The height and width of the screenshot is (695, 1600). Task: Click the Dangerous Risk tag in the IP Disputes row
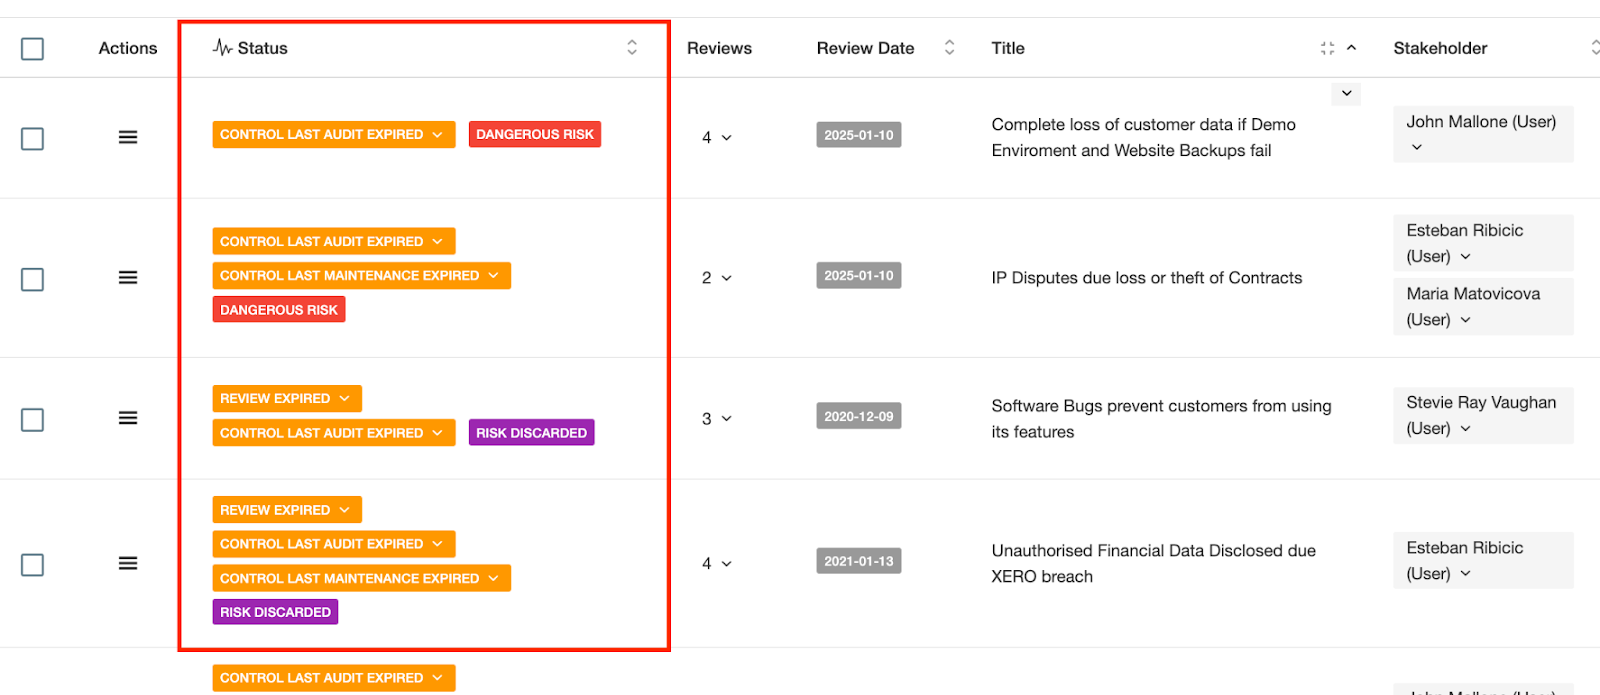tap(279, 310)
